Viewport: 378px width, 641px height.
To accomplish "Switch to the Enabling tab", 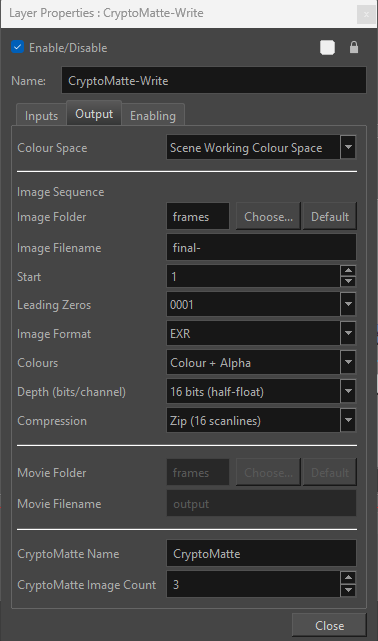I will tap(153, 116).
